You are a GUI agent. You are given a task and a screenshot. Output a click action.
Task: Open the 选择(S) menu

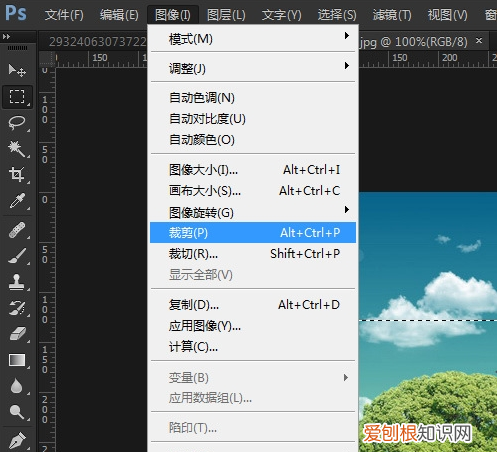click(x=337, y=15)
